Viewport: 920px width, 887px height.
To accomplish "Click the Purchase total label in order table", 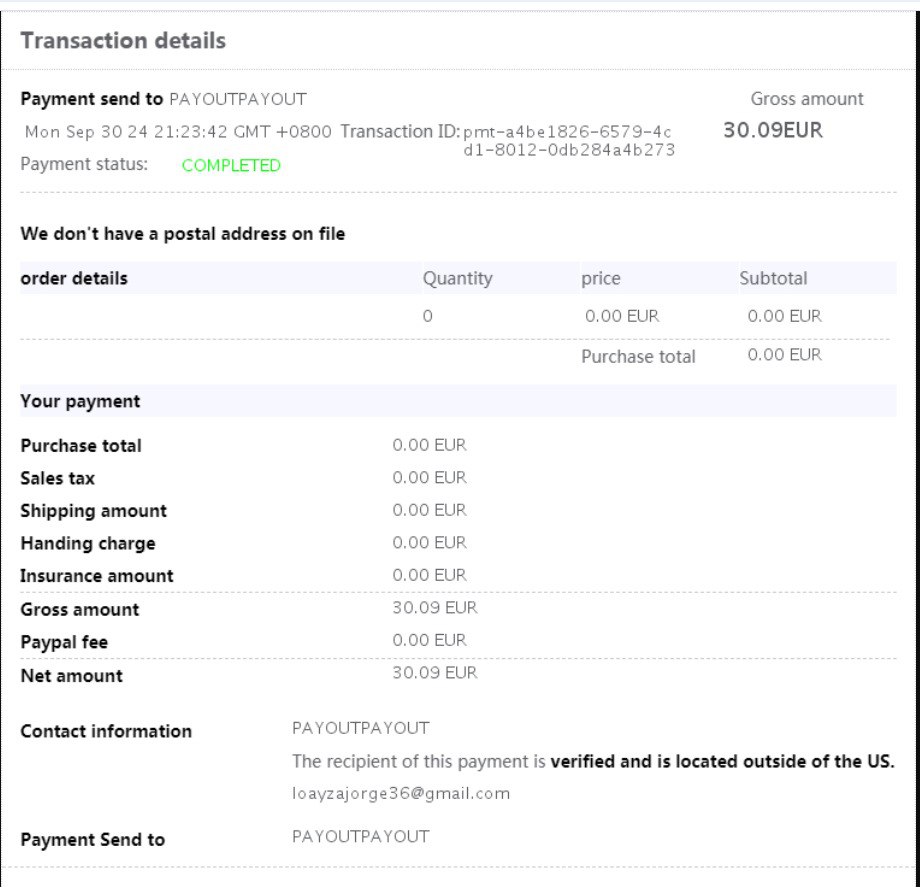I will [x=638, y=356].
